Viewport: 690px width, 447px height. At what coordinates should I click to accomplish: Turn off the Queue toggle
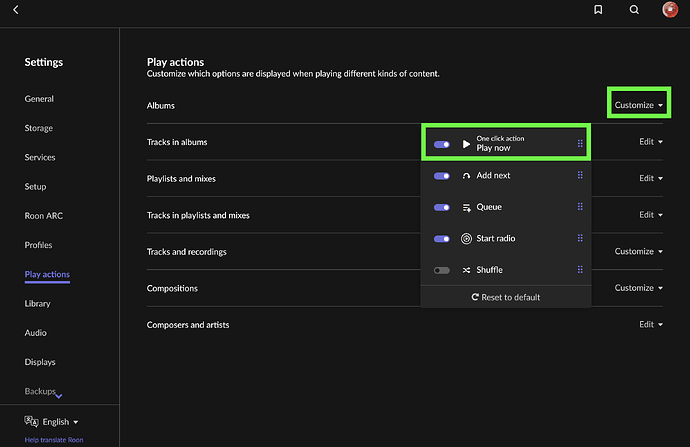click(x=441, y=207)
